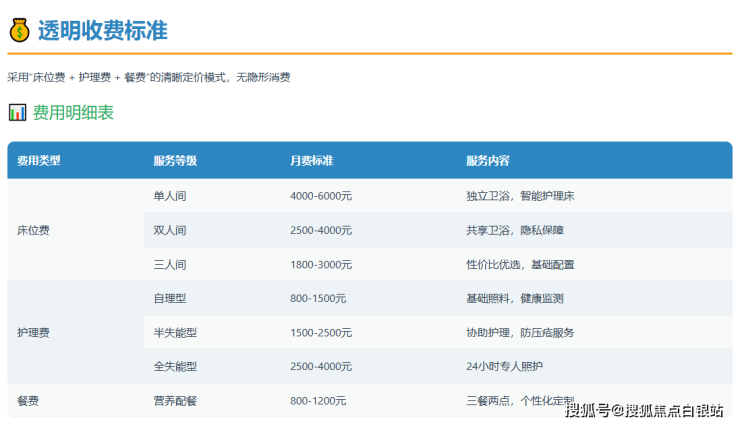The height and width of the screenshot is (426, 740).
Task: Click the 营养配餐 meal cell
Action: point(175,401)
